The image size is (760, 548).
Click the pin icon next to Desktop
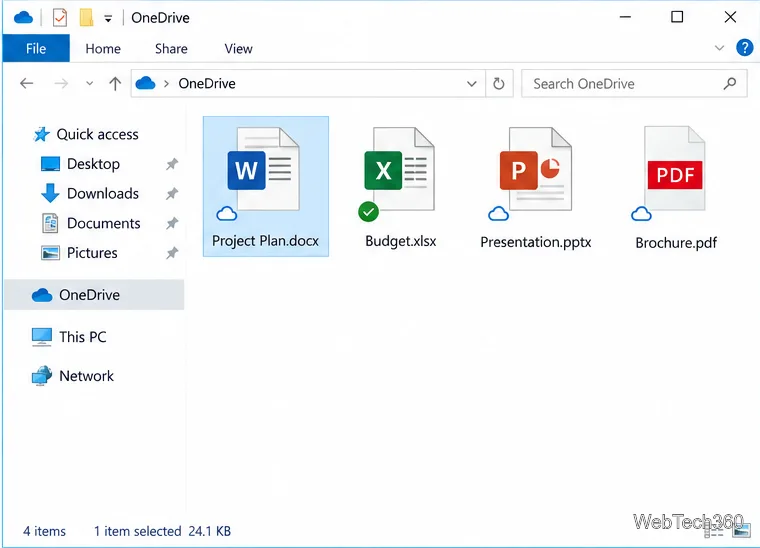tap(172, 164)
